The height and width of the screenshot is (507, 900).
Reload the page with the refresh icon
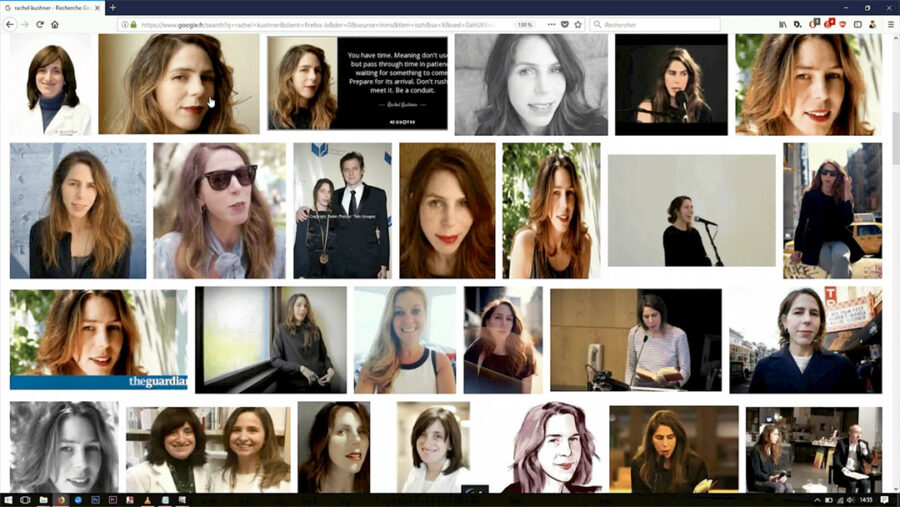(x=40, y=24)
